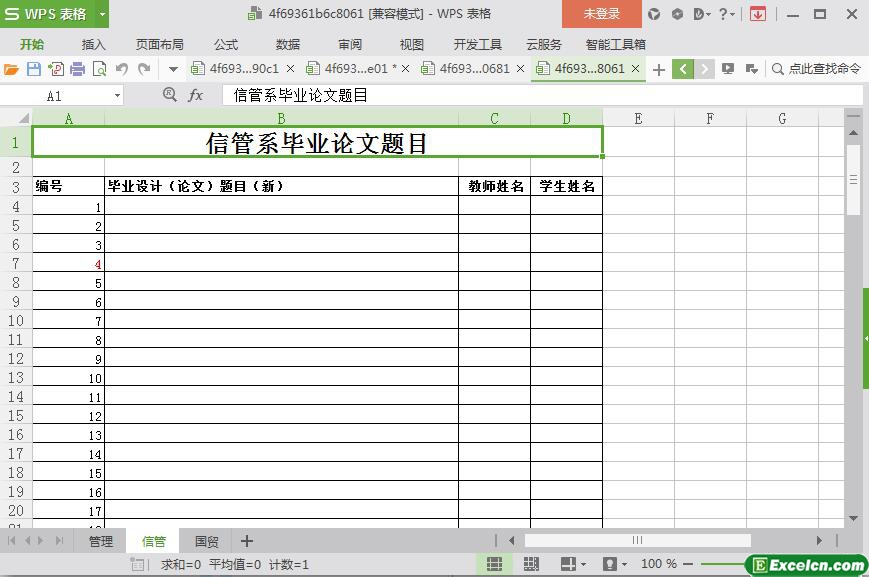Open the help question mark dropdown
This screenshot has width=869, height=577.
tap(726, 14)
